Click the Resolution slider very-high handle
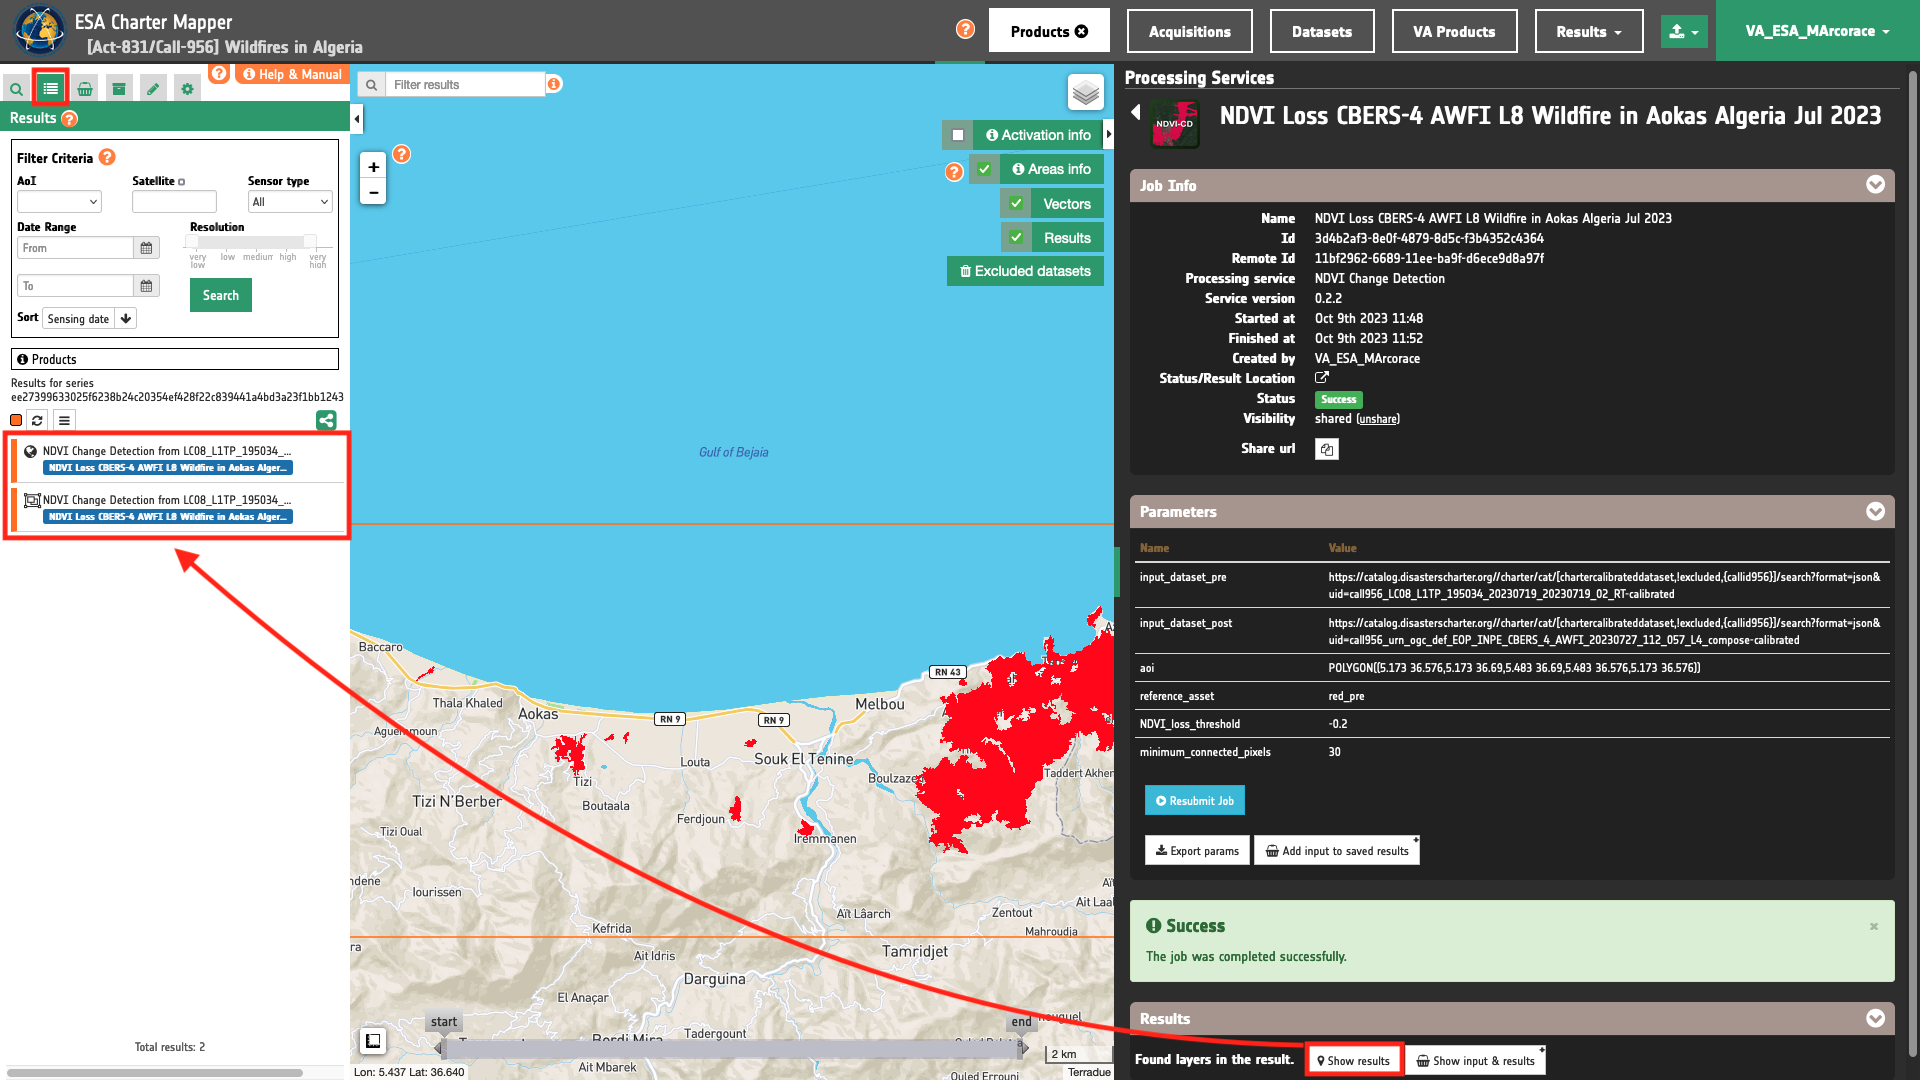Viewport: 1920px width, 1080px height. 310,241
